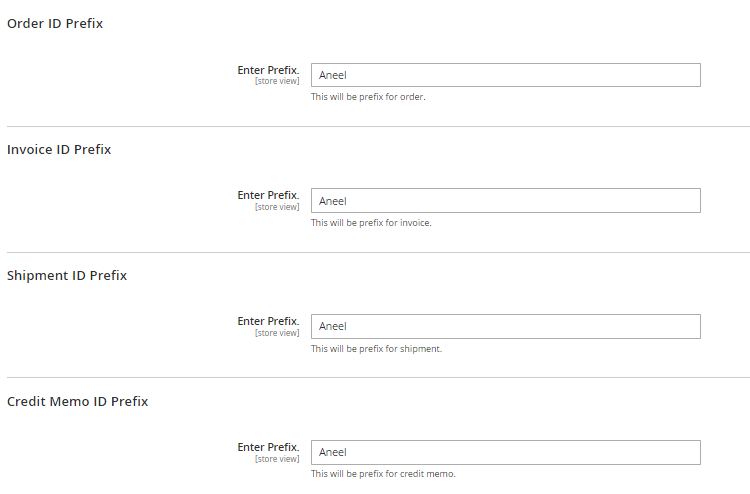Click the store view scope under Order prefix
The image size is (750, 494).
pyautogui.click(x=277, y=81)
